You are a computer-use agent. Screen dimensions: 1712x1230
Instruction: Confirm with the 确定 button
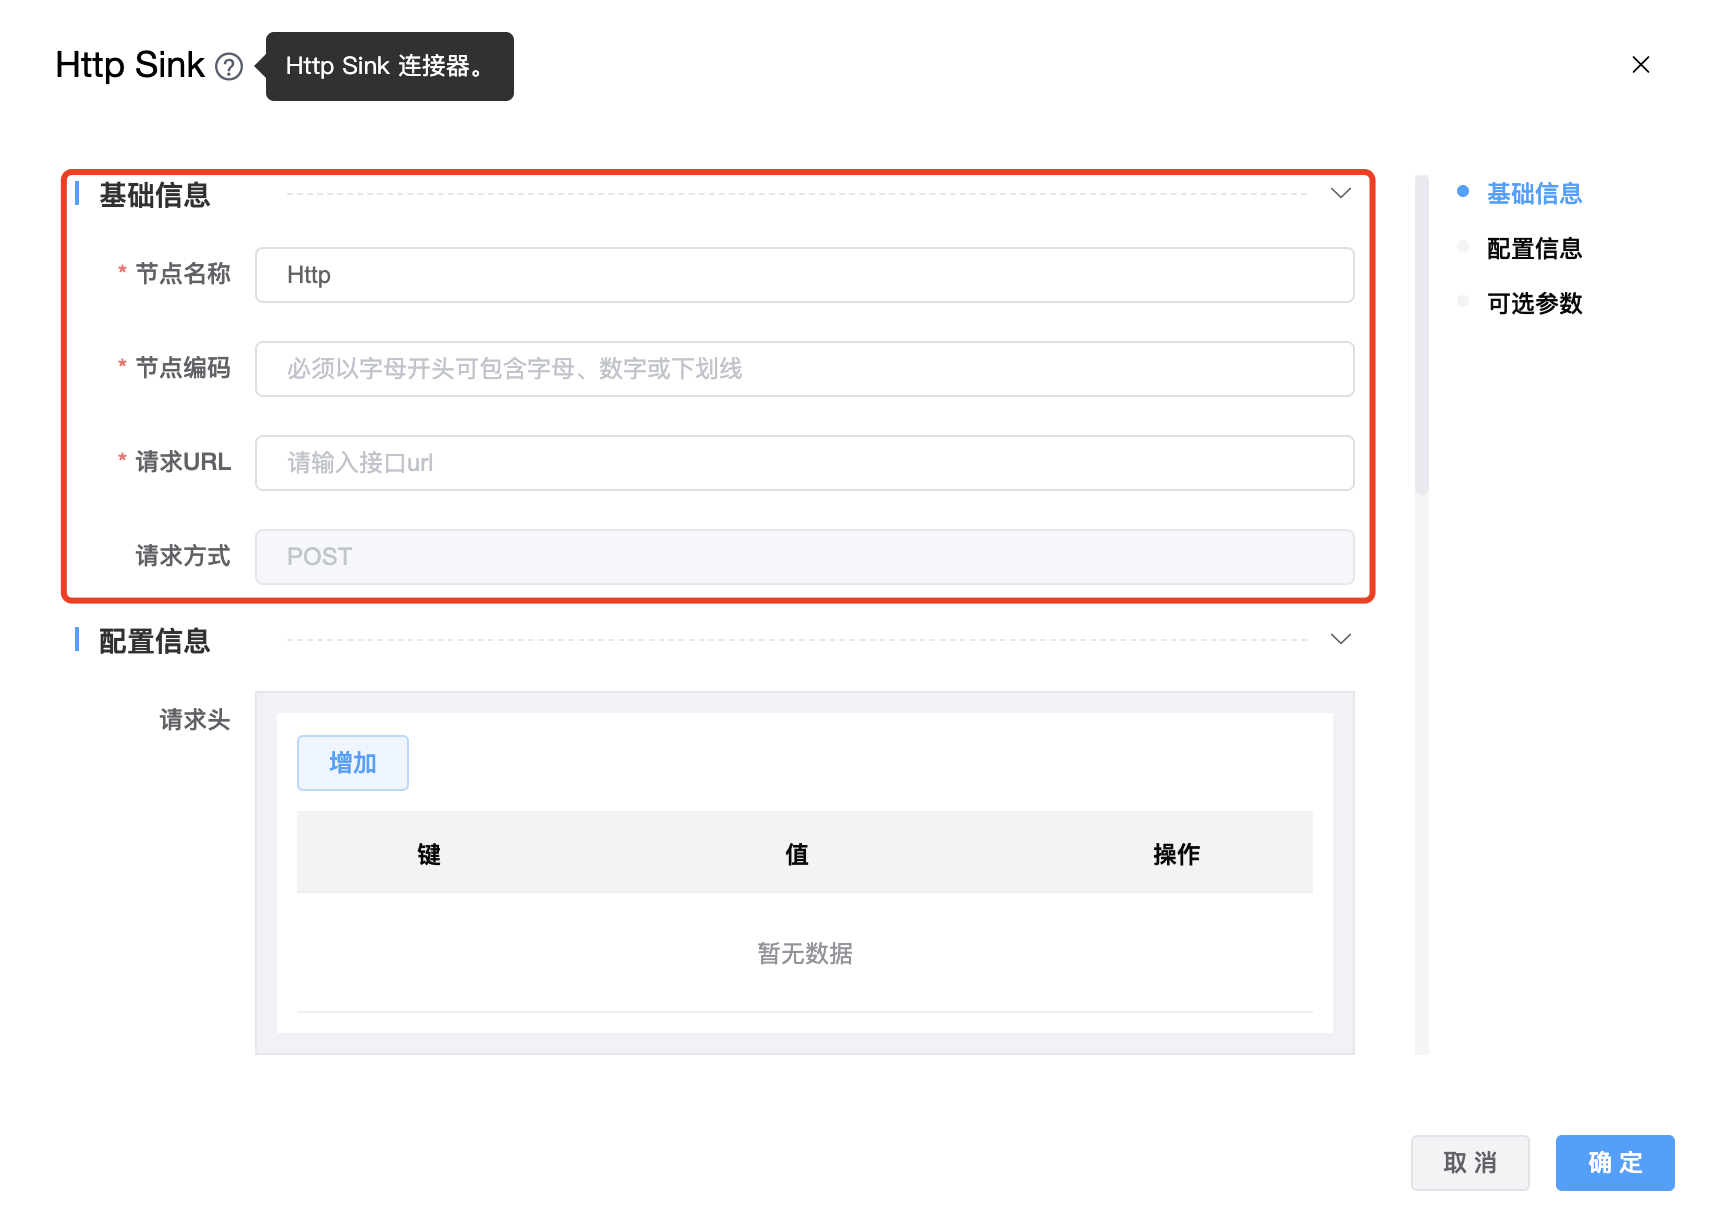pyautogui.click(x=1614, y=1162)
